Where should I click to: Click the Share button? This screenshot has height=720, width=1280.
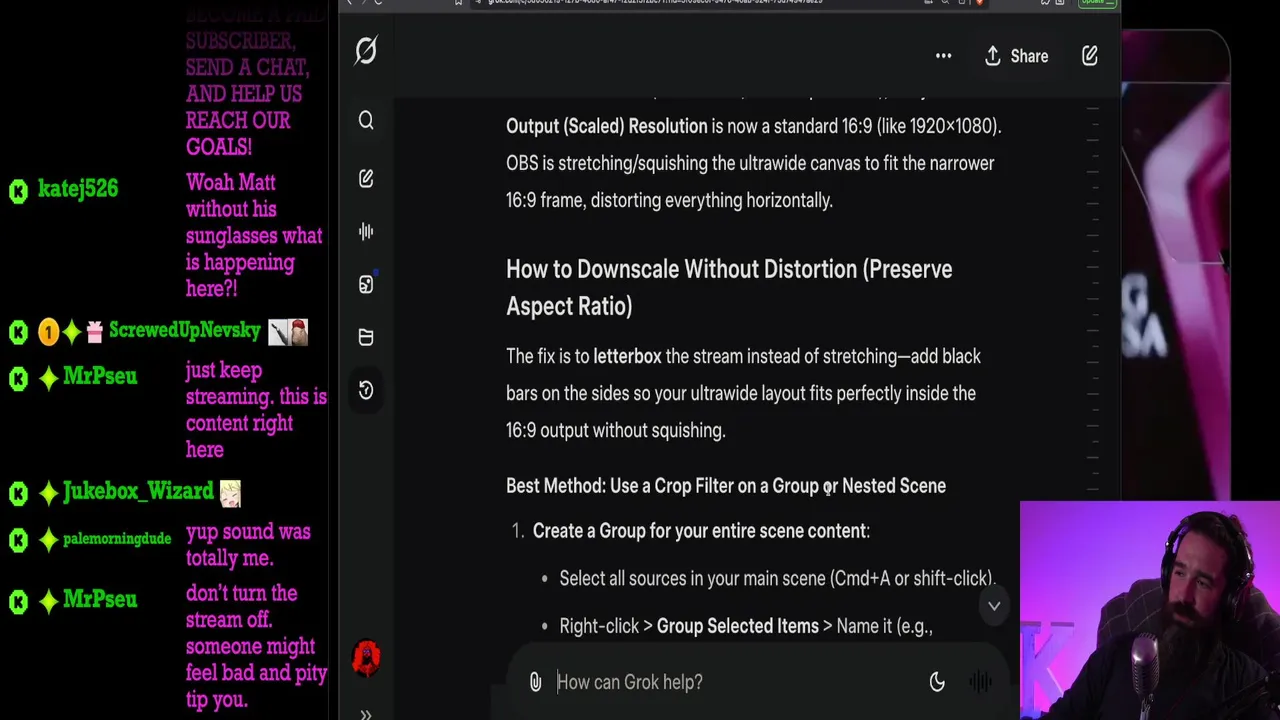[x=1017, y=56]
